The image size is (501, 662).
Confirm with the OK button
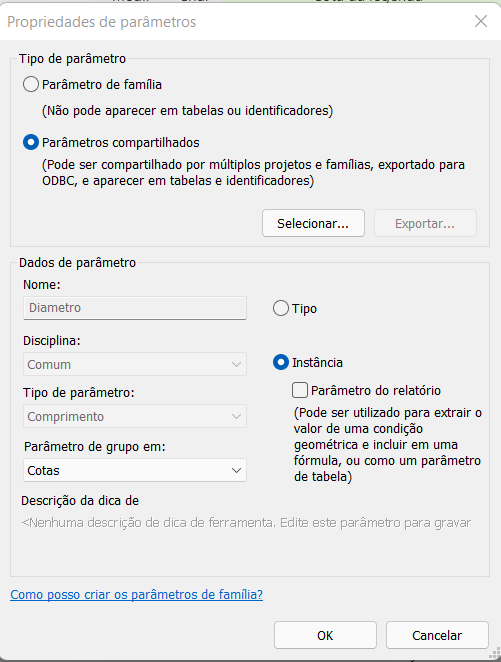(x=325, y=635)
